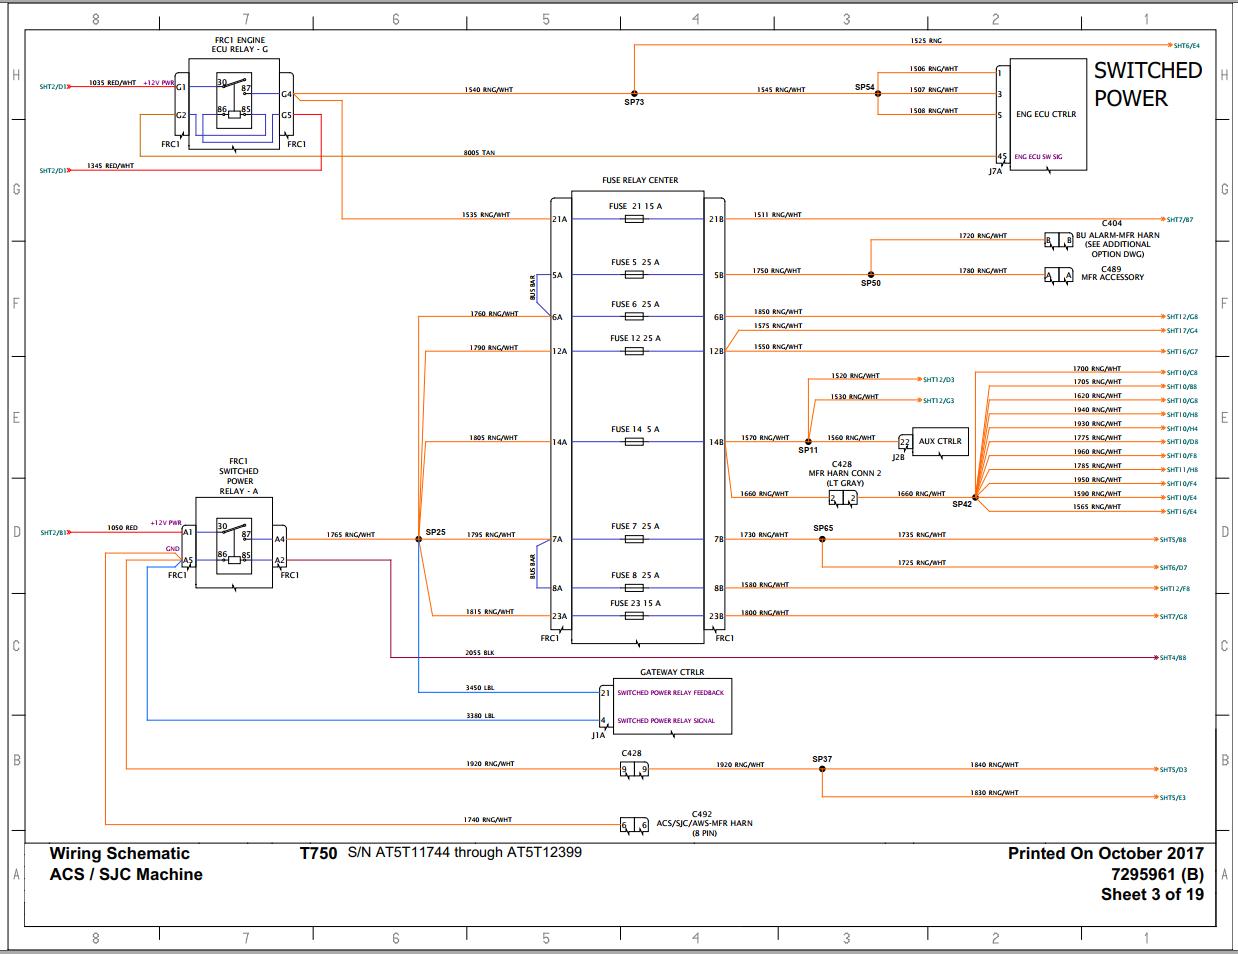Click the S/N AT5T11744 through AT5T12399 text
1238x954 pixels.
click(465, 853)
